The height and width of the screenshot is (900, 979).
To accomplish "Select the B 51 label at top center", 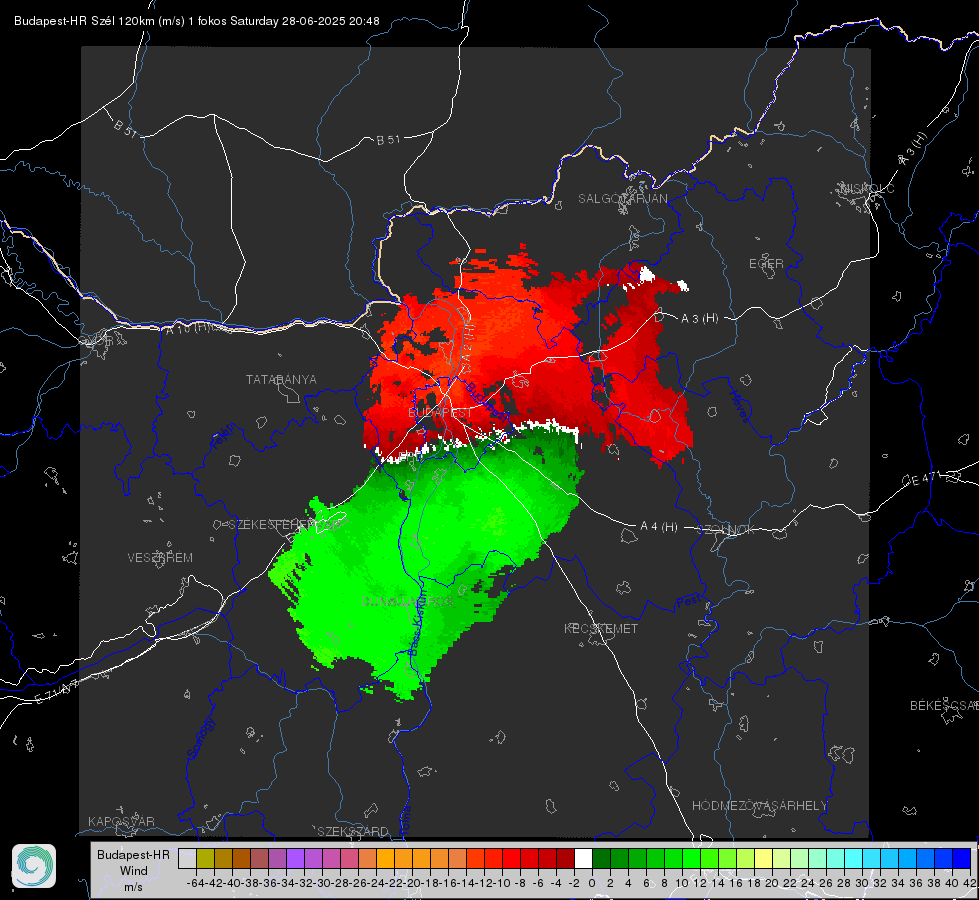I will click(x=388, y=140).
